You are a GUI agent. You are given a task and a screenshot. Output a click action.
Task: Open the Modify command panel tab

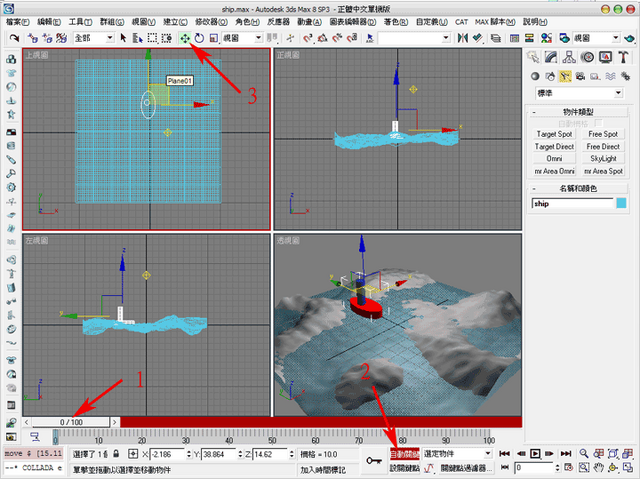coord(551,57)
